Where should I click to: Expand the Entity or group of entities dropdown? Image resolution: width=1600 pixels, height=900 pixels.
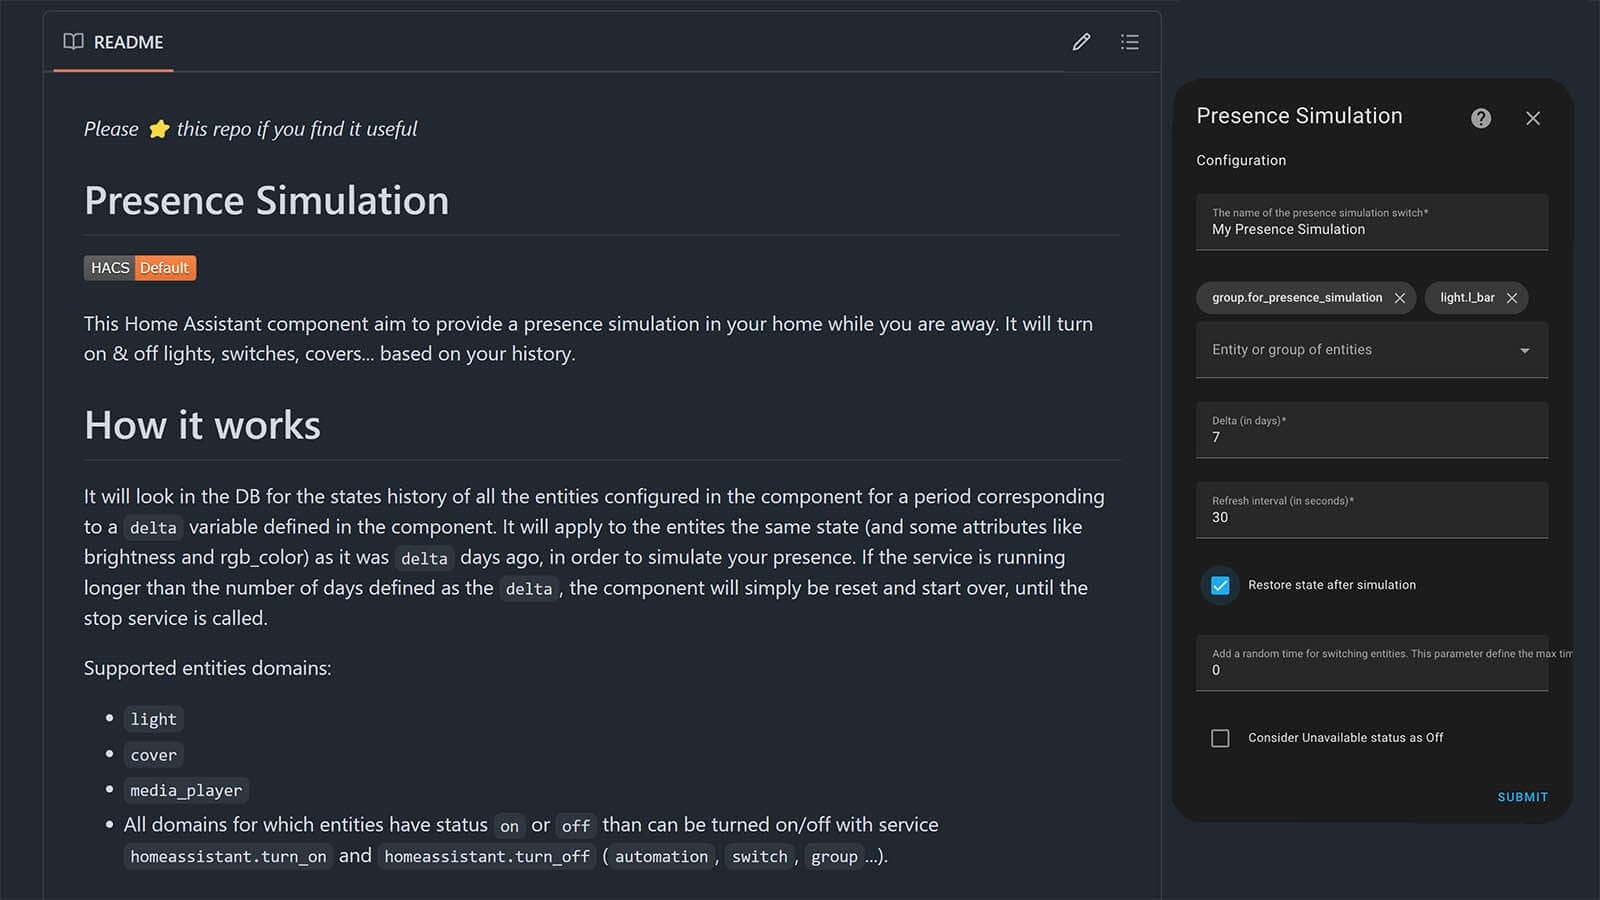point(1360,350)
